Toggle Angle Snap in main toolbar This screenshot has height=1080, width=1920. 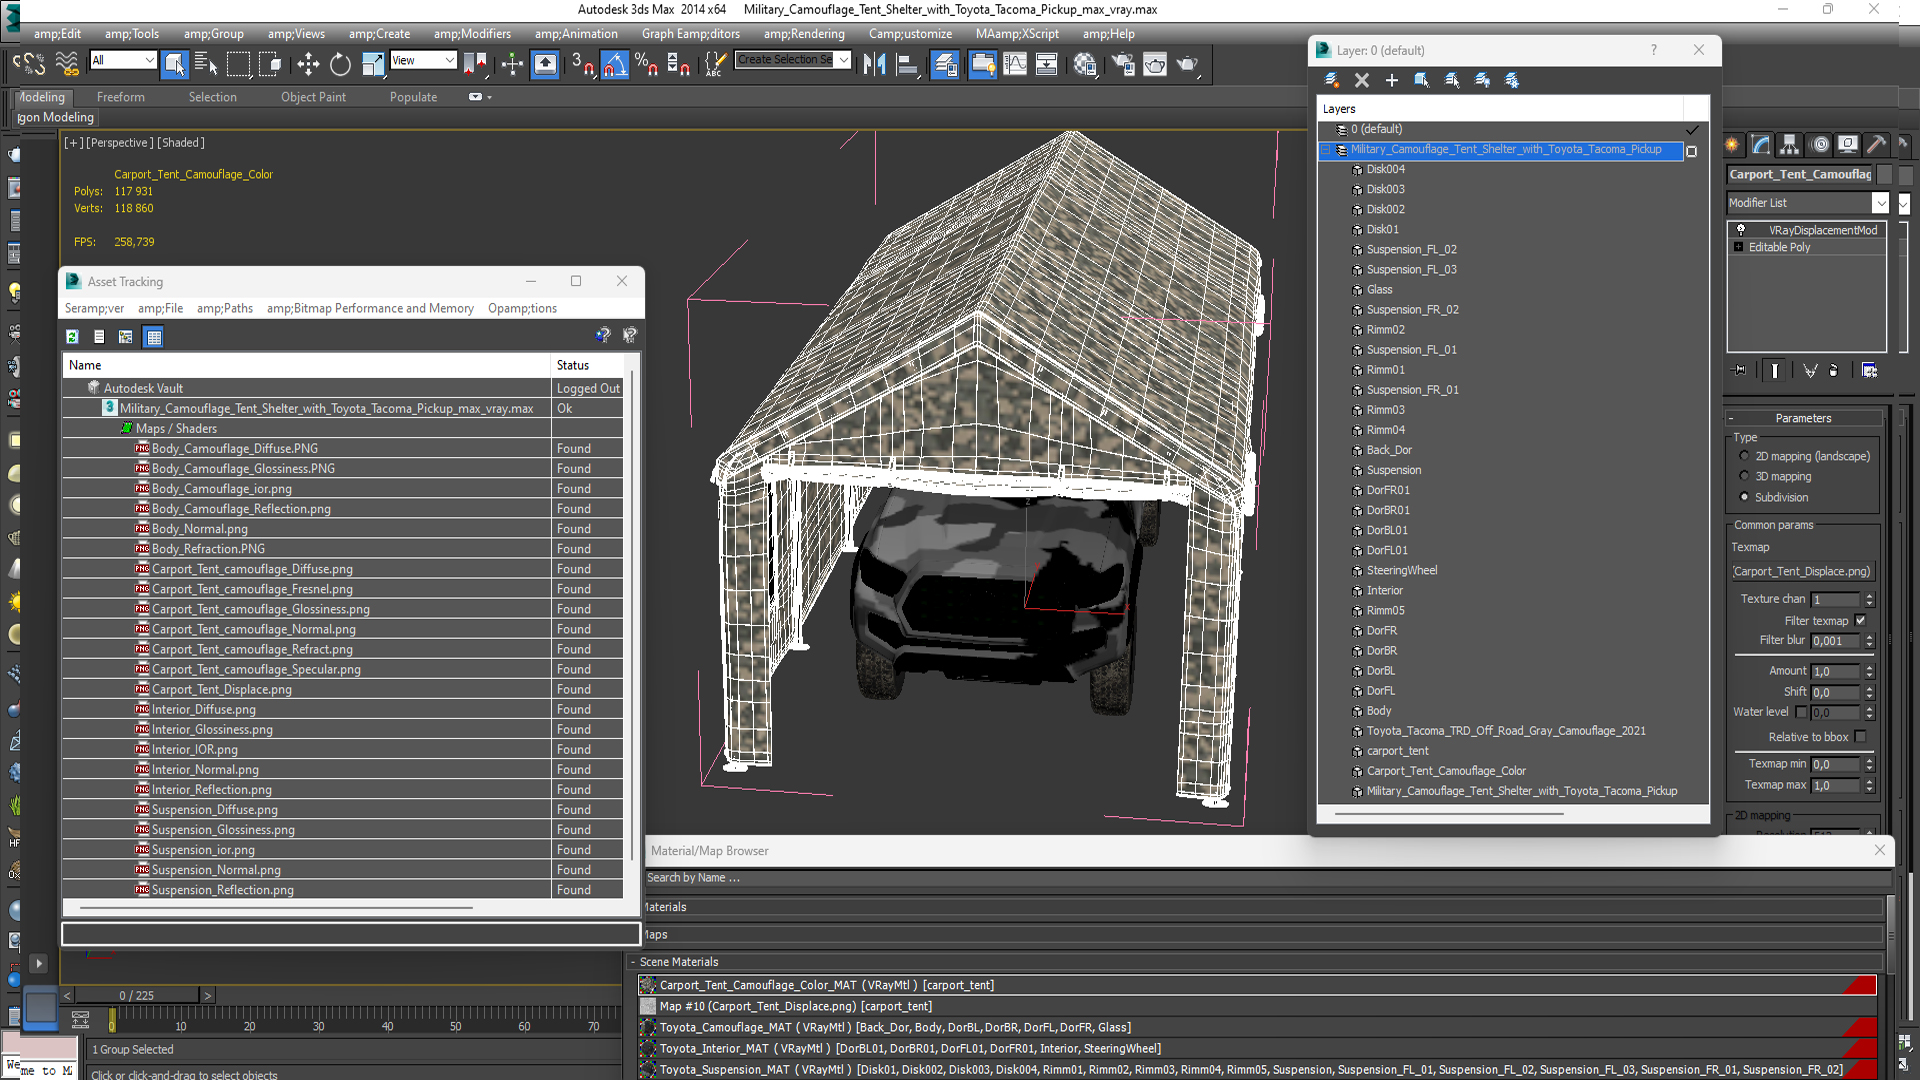614,64
